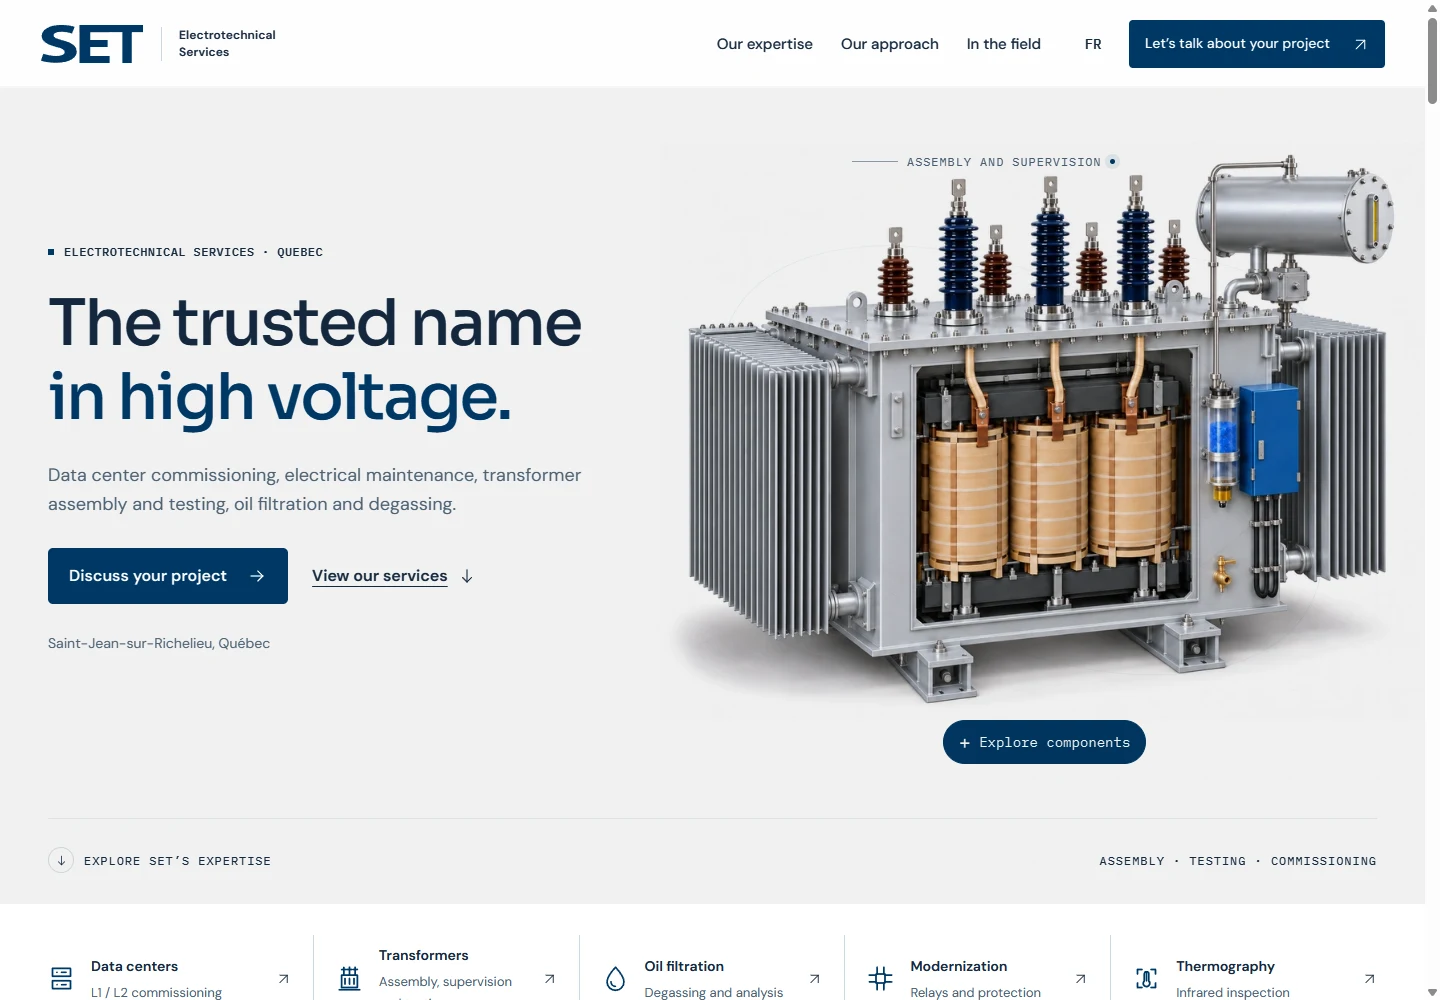Click the arrow icon on Thermography card
The image size is (1440, 1000).
pos(1370,979)
